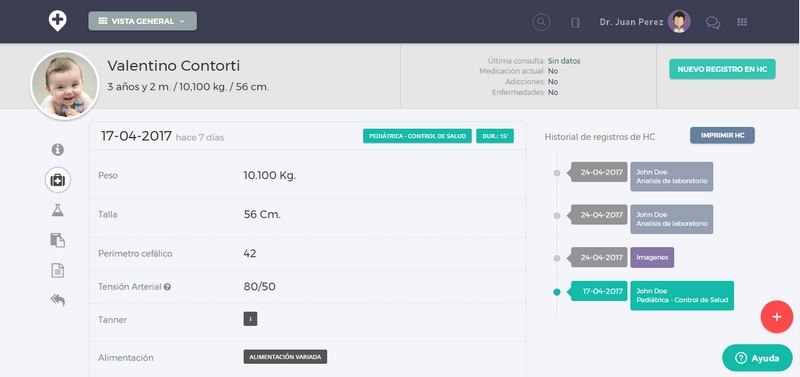This screenshot has width=800, height=377.
Task: Click the Tensión Arterial help question icon
Action: (x=167, y=287)
